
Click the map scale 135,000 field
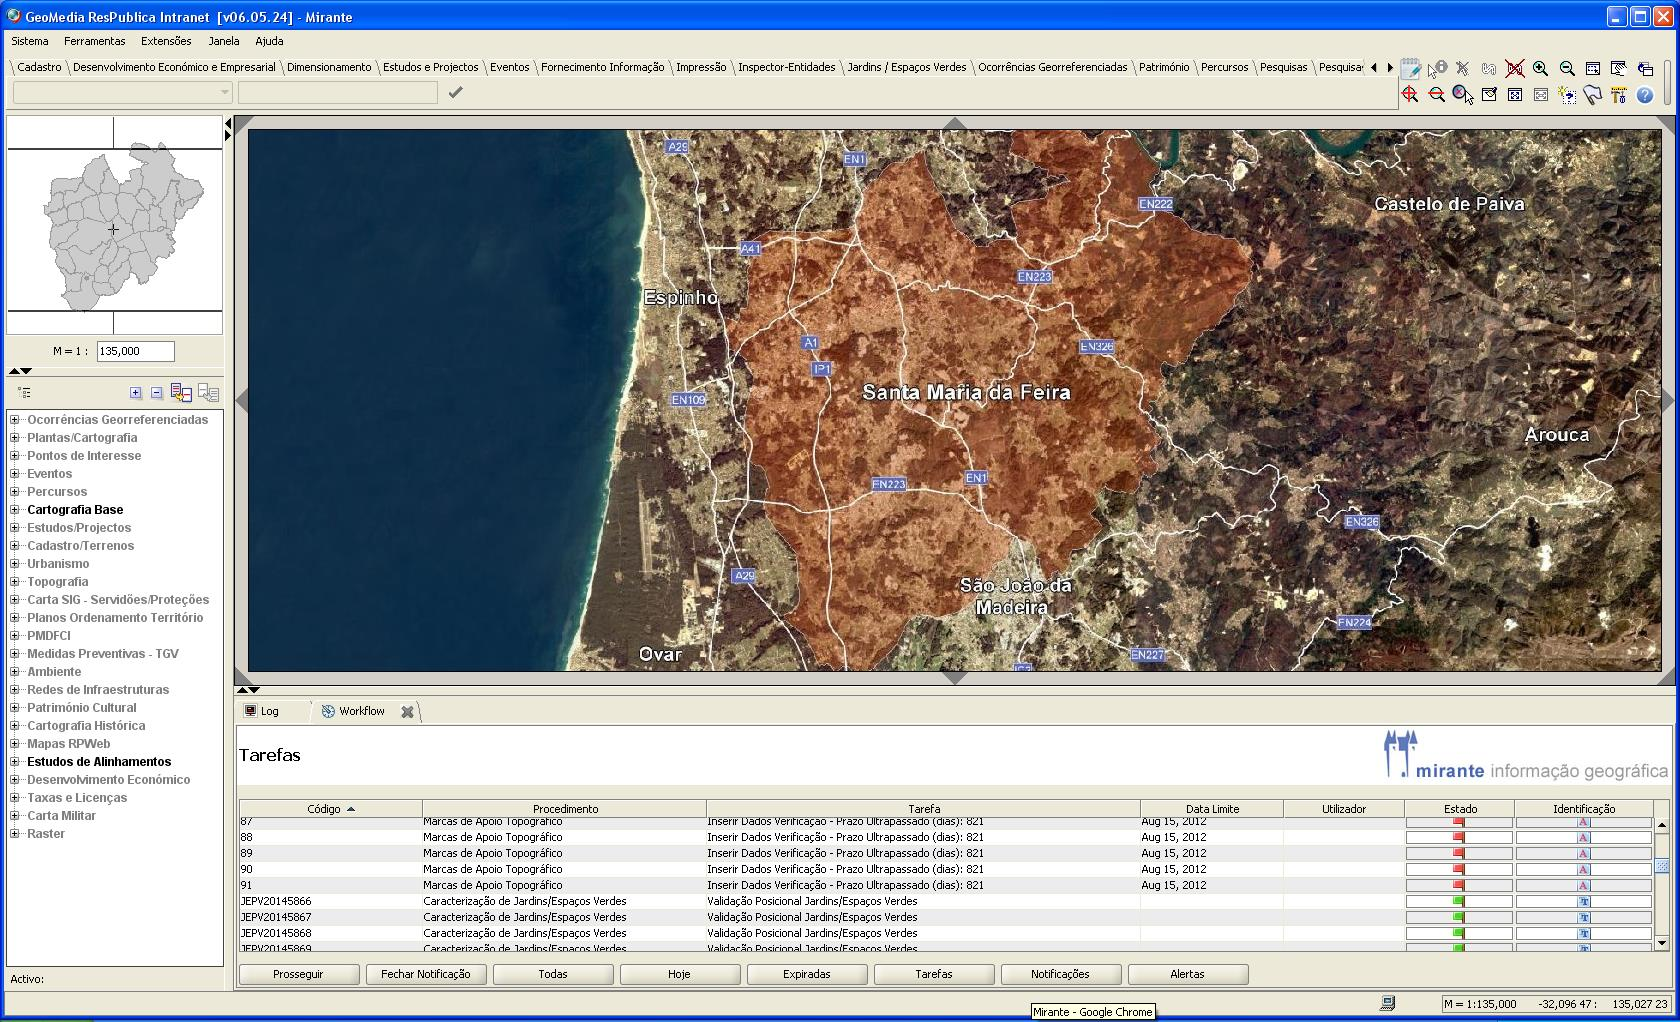[135, 351]
